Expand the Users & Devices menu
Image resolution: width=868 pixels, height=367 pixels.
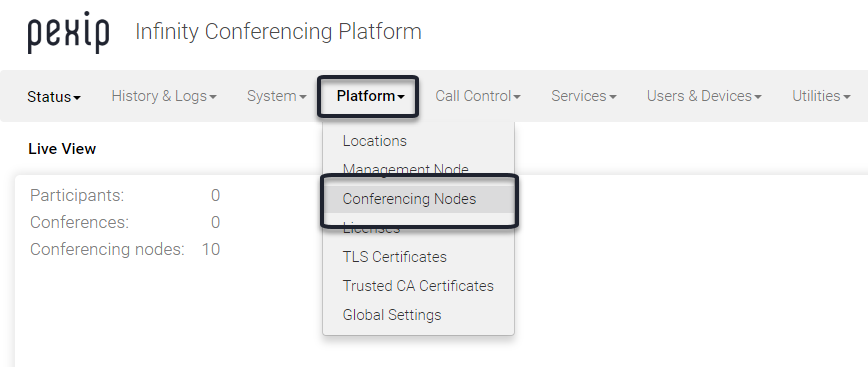click(x=704, y=96)
